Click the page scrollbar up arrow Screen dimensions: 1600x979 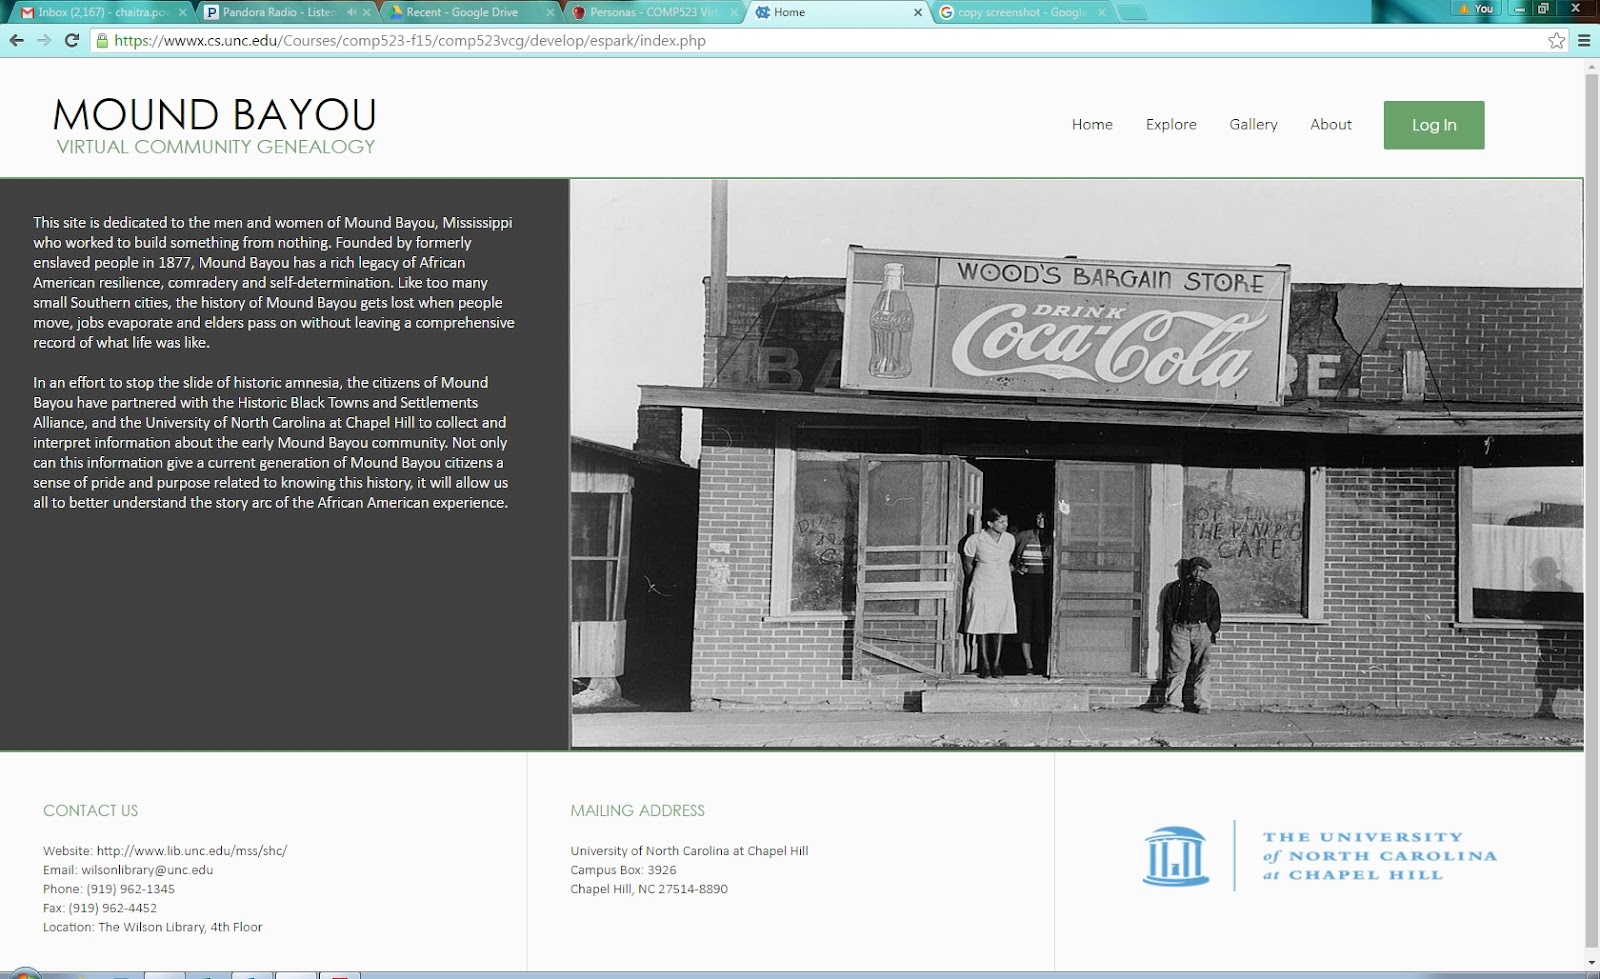1592,67
